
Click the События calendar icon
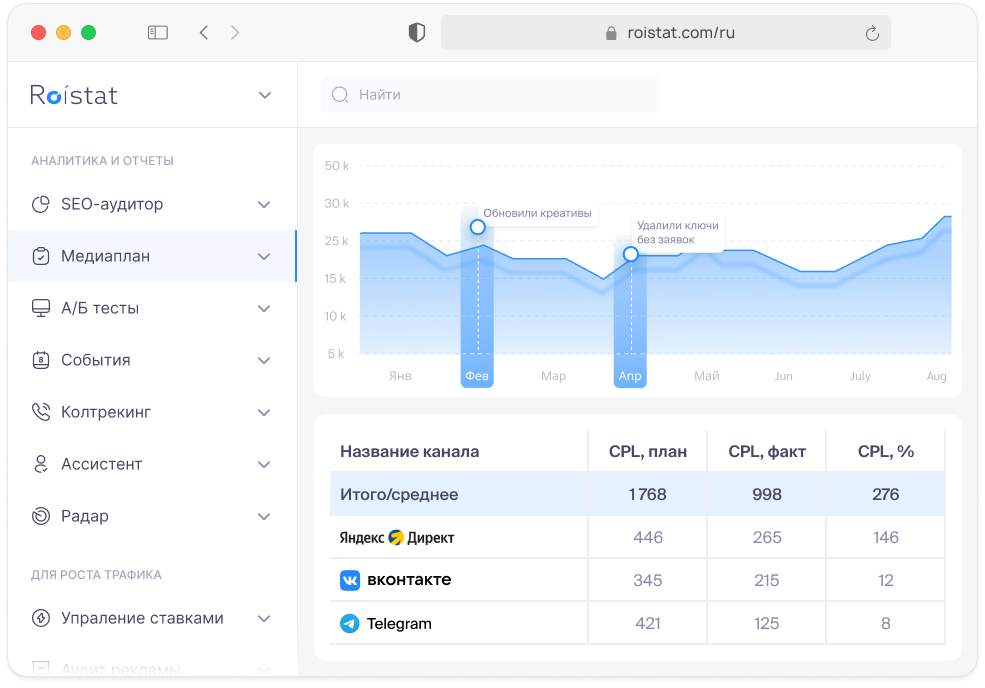click(41, 360)
